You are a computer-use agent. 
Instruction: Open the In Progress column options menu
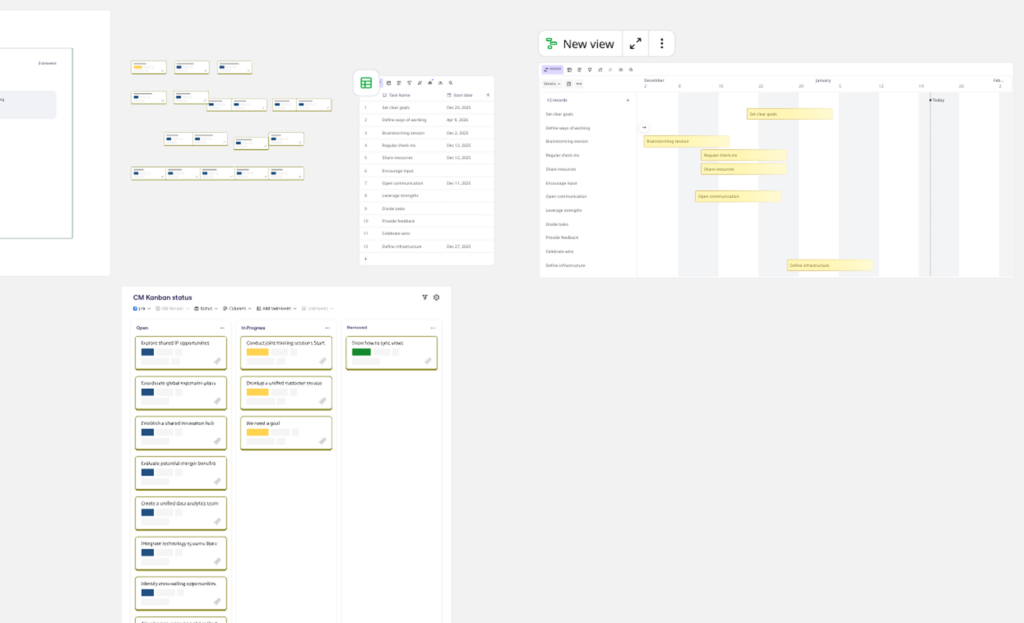pos(327,327)
